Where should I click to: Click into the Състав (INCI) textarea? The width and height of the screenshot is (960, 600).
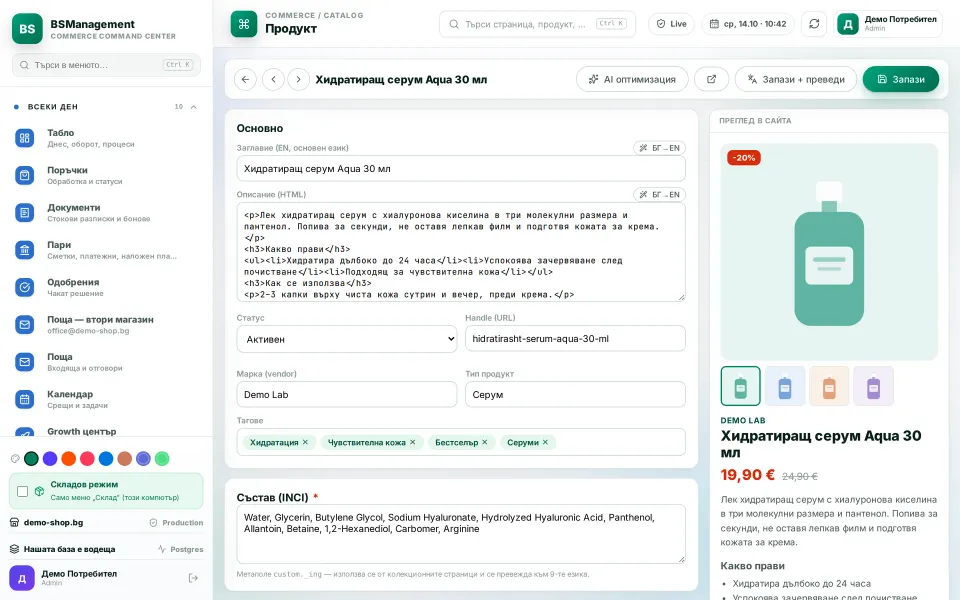click(461, 534)
